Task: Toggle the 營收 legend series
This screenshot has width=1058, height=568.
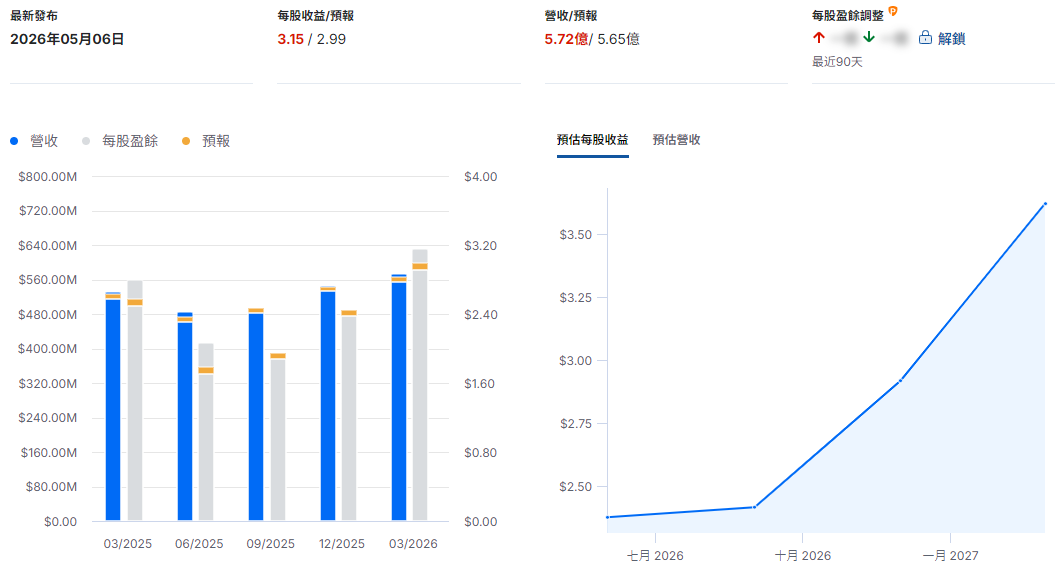Action: click(x=34, y=141)
